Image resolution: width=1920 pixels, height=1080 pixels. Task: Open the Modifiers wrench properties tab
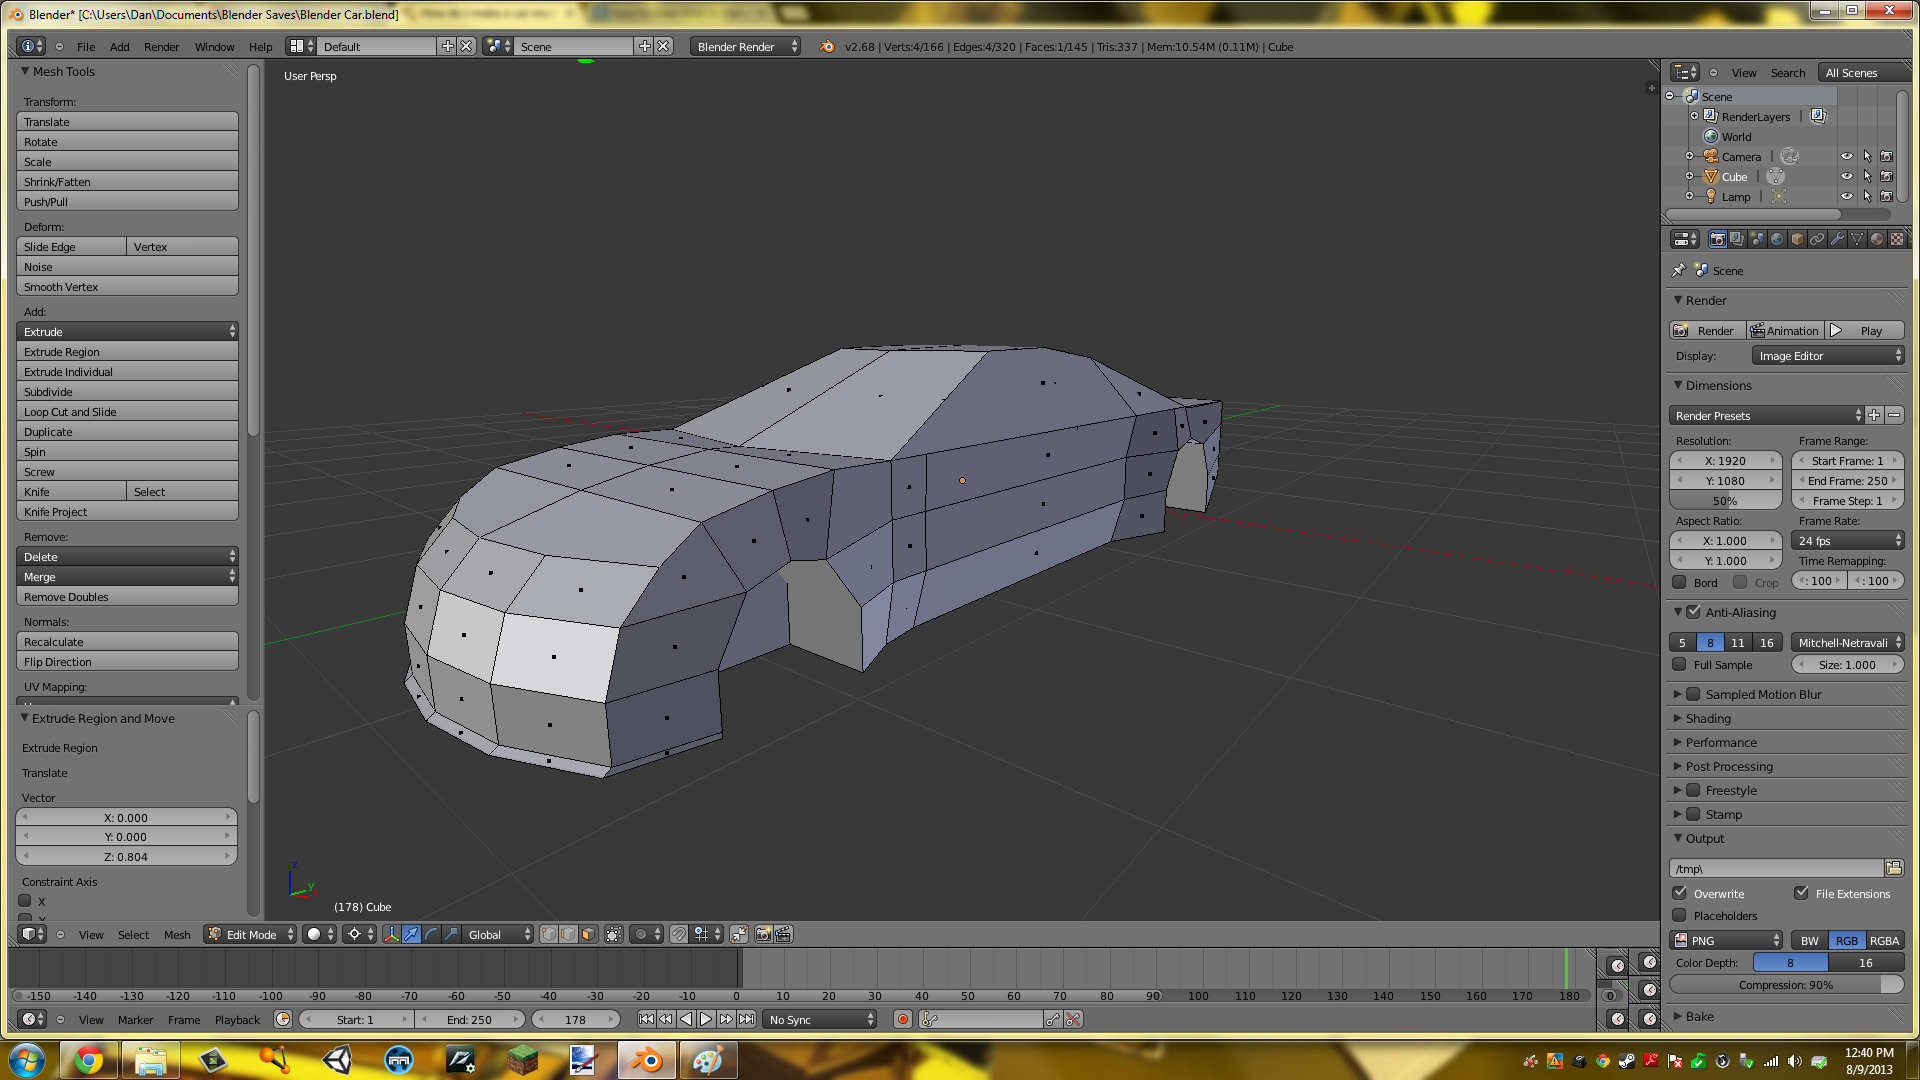(x=1837, y=239)
